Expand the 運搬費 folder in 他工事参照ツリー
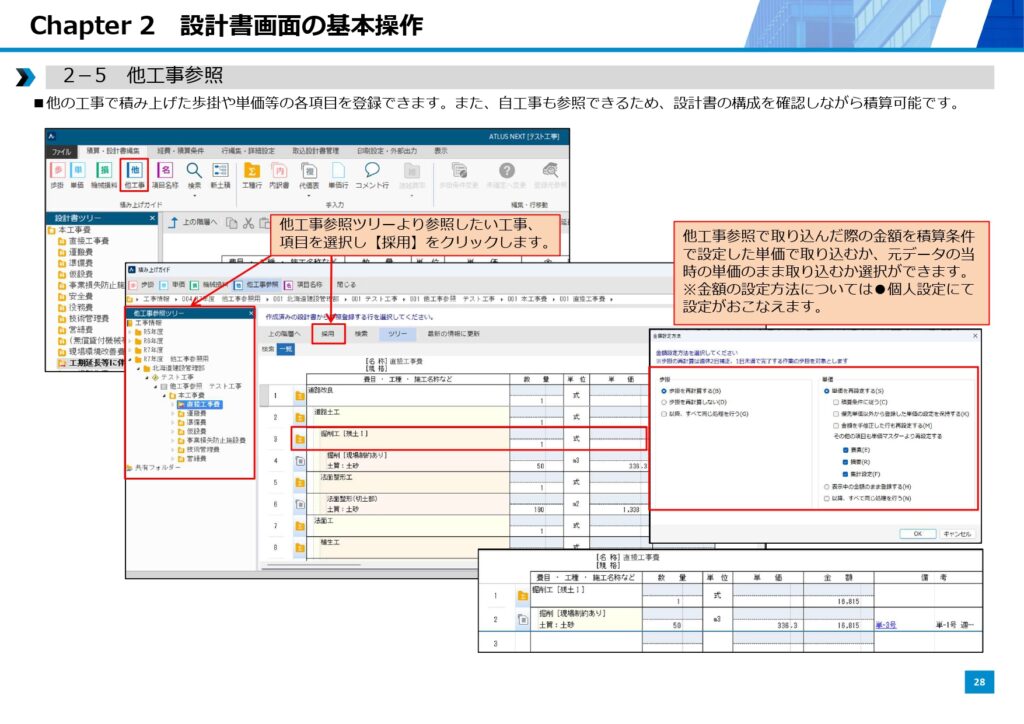Screen dimensions: 1024x724 172,412
